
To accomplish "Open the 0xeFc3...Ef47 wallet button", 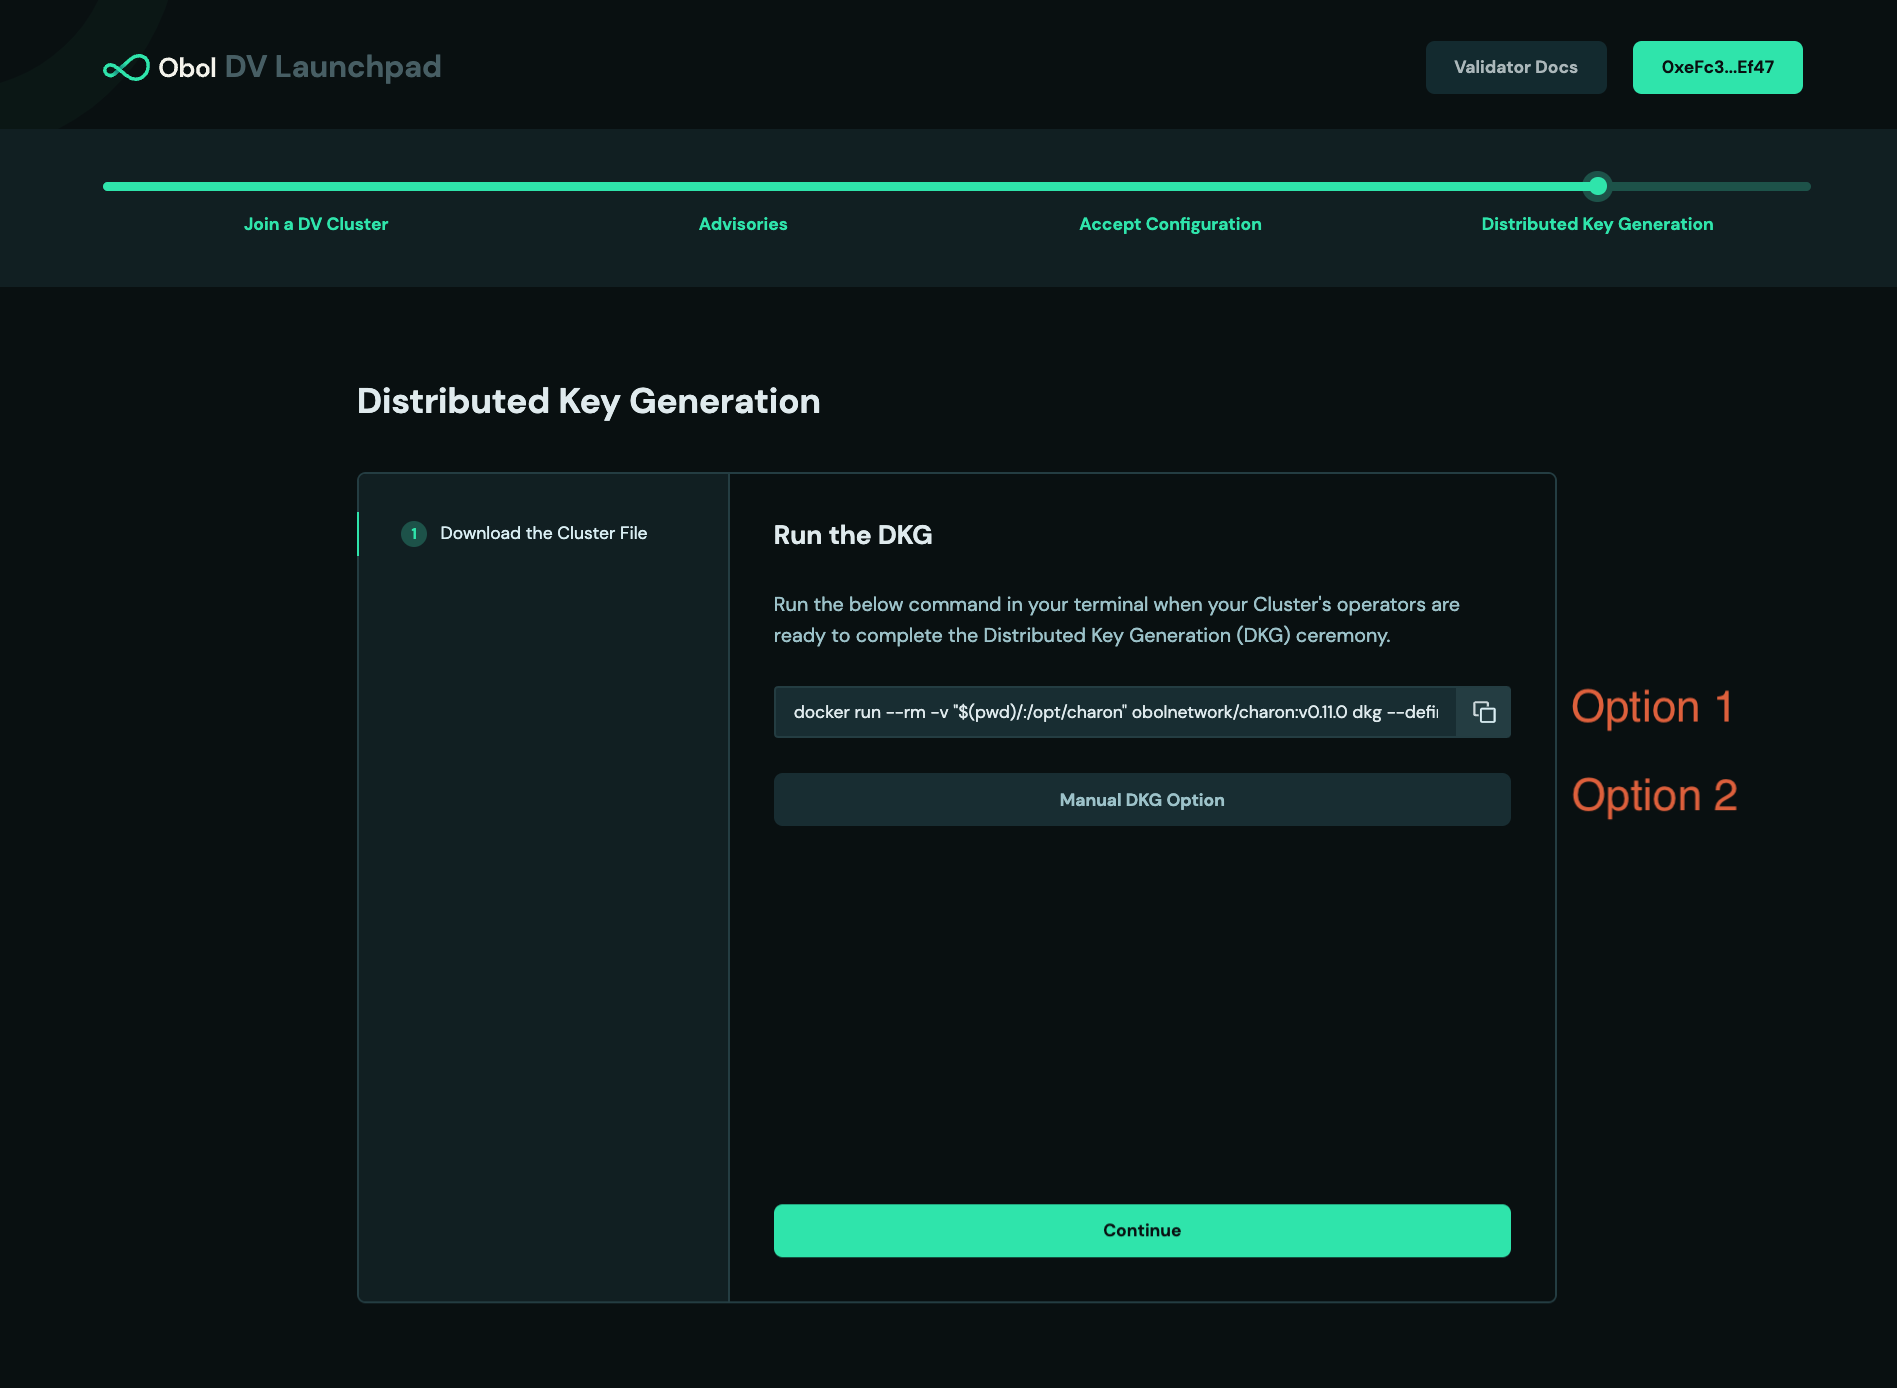I will (x=1717, y=68).
